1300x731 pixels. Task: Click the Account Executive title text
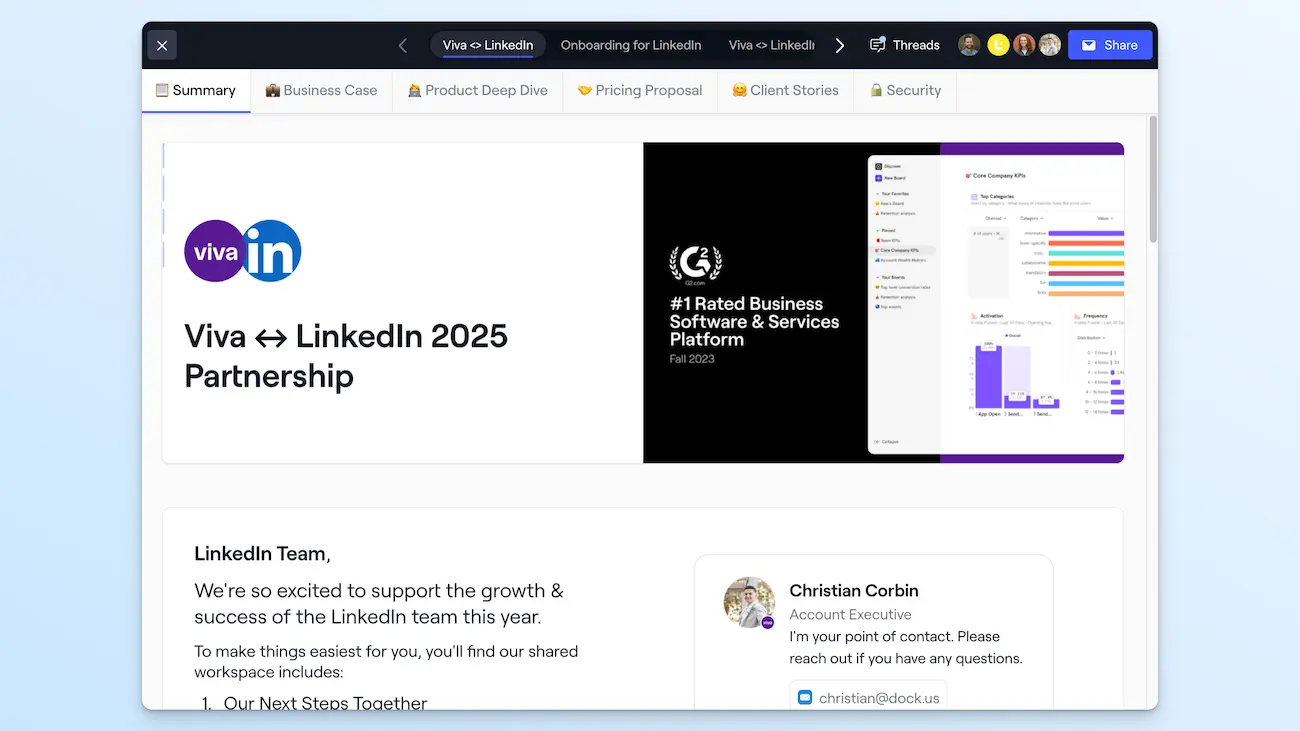click(850, 614)
